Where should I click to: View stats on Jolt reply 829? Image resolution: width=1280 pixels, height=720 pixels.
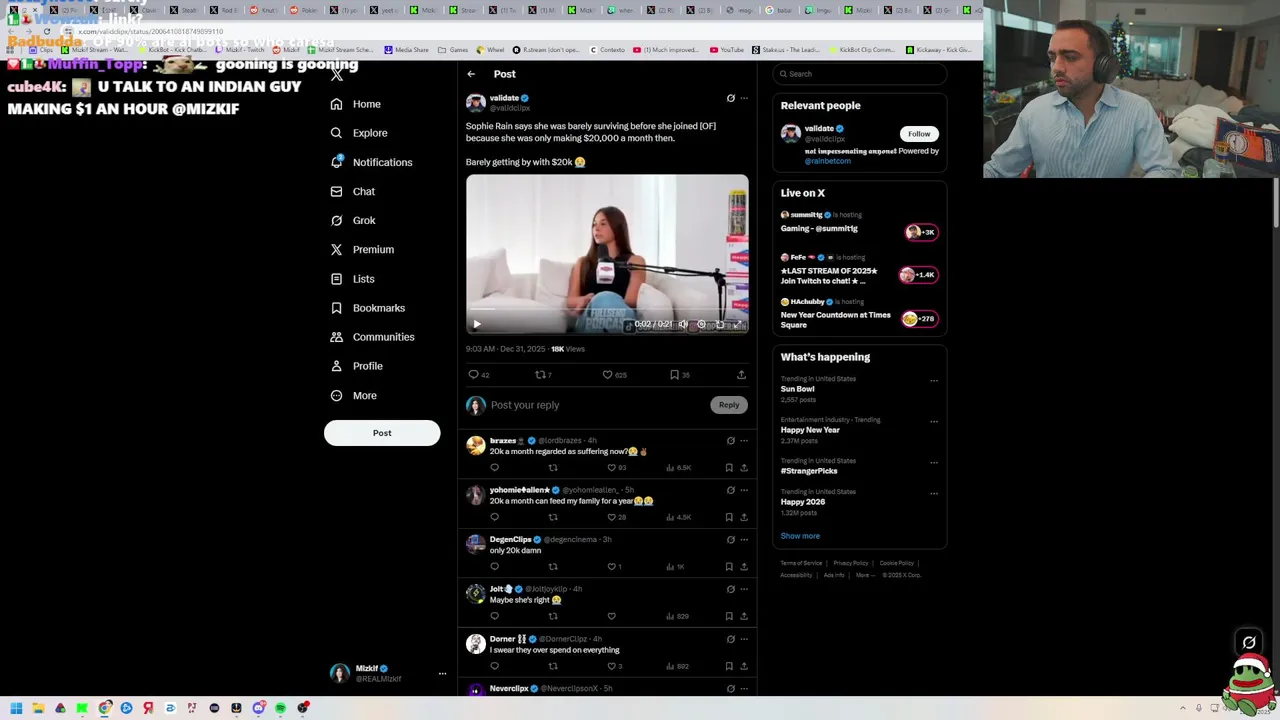677,616
